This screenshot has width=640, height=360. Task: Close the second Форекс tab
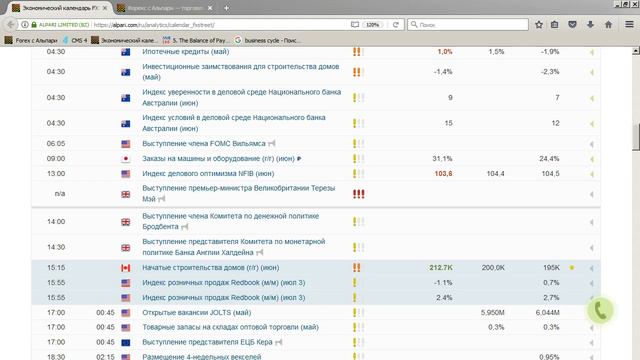[x=210, y=8]
